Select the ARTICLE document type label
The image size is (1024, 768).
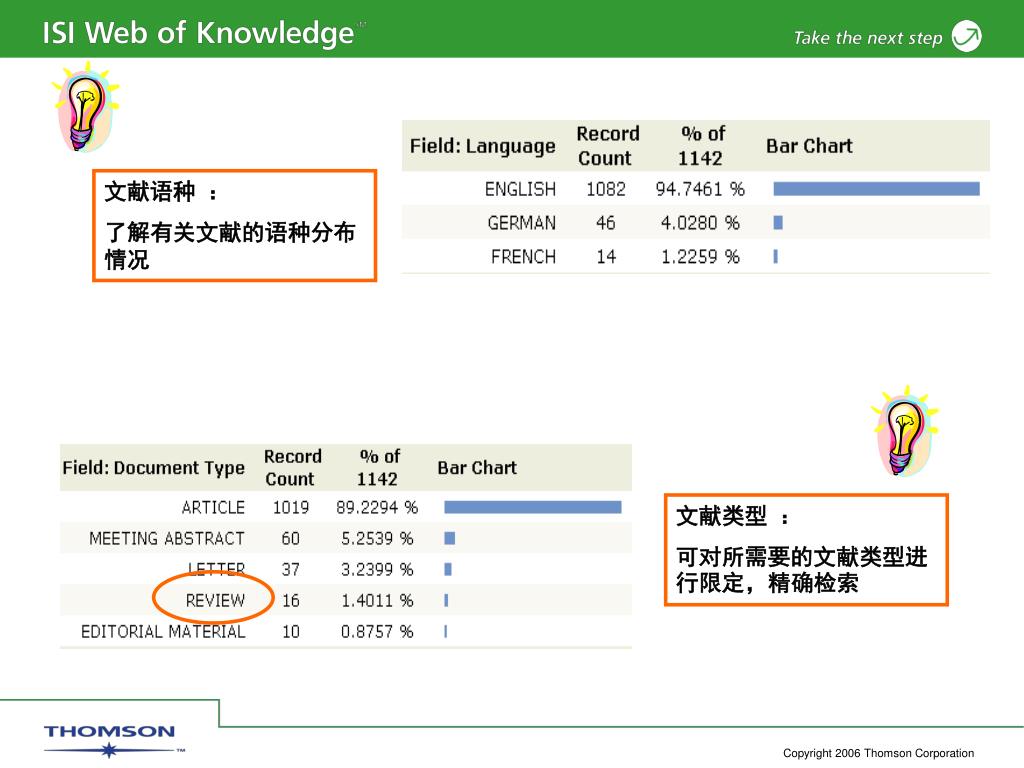pos(213,507)
